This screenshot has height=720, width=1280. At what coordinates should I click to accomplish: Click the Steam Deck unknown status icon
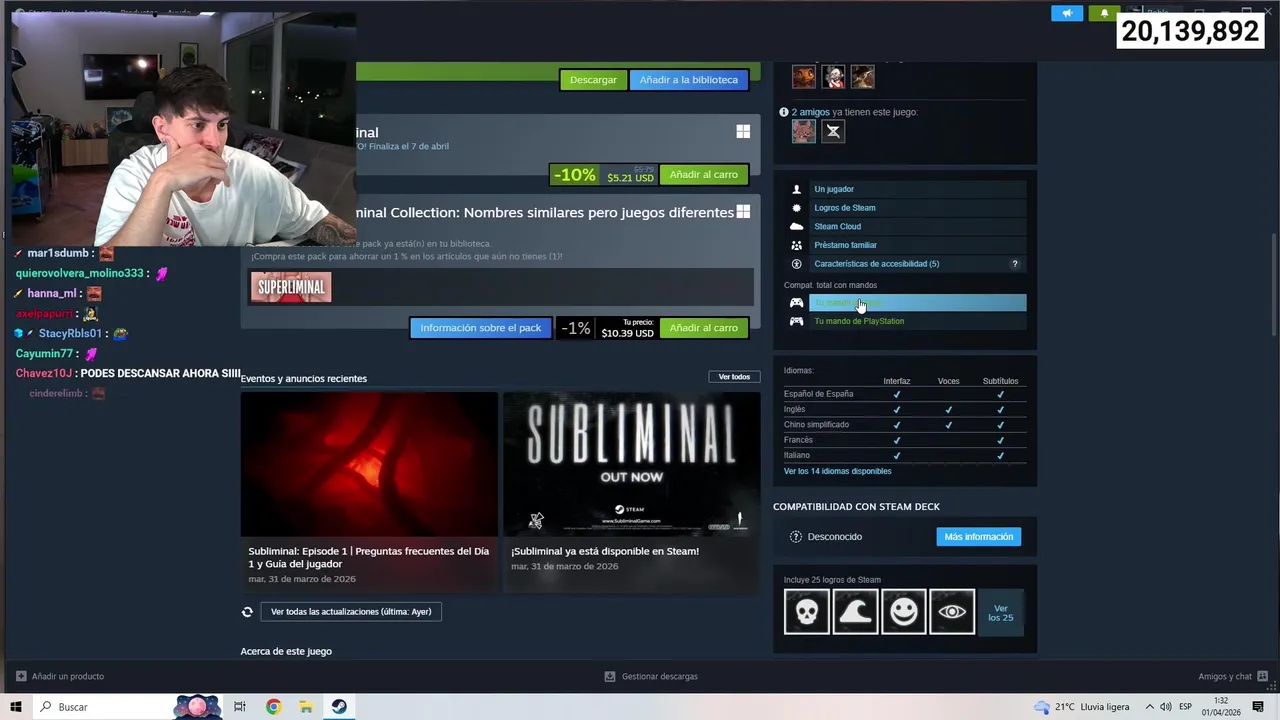point(796,537)
